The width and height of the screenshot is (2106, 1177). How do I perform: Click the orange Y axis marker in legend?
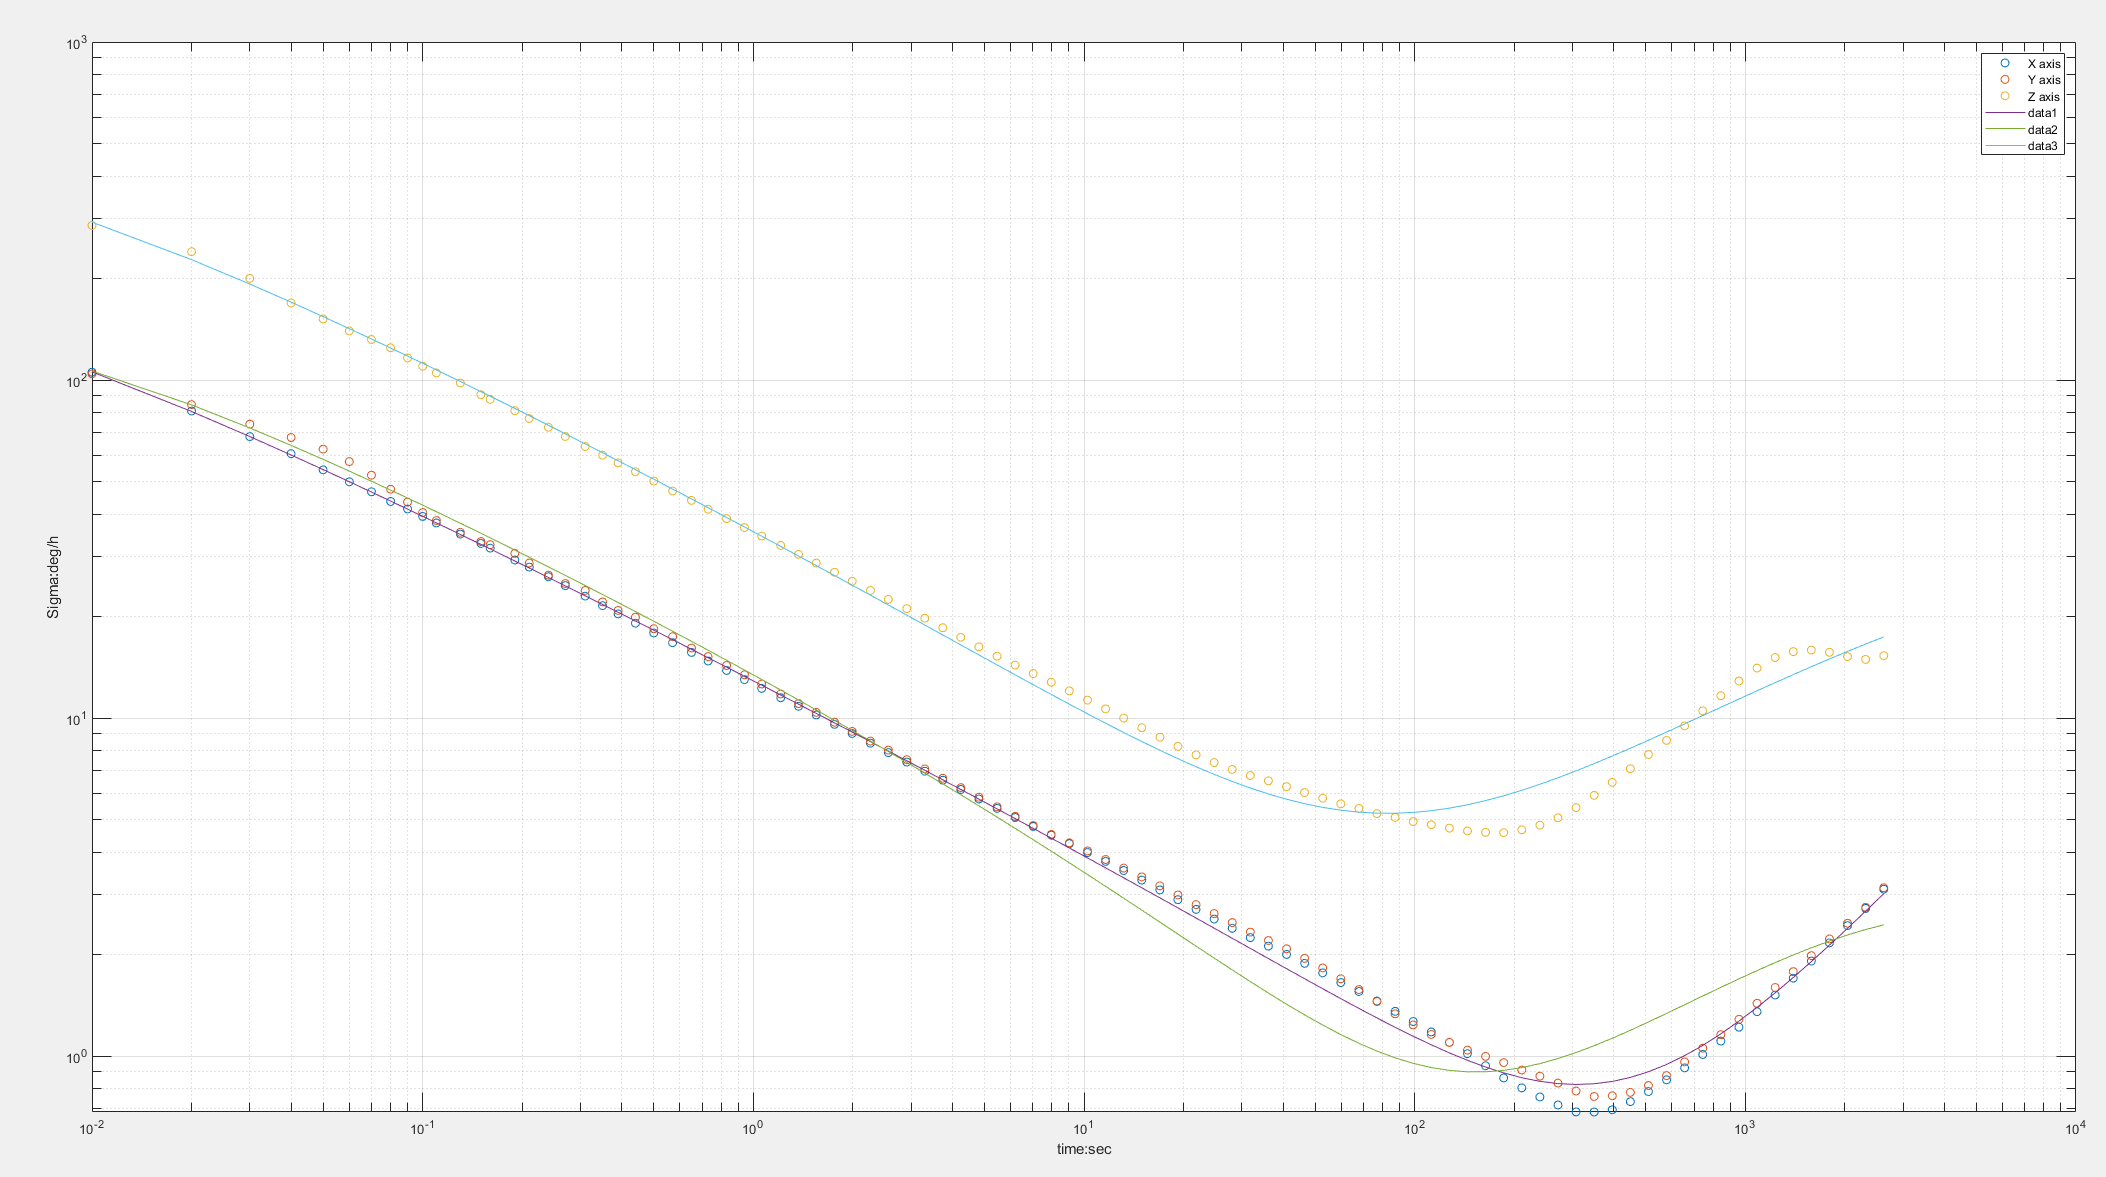2004,80
